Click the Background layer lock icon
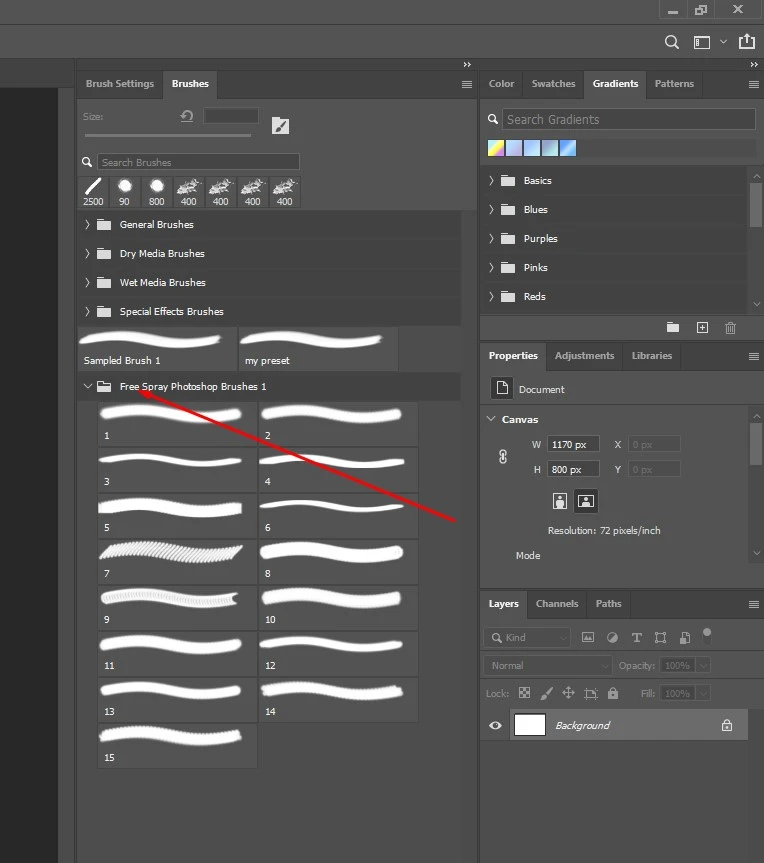Image resolution: width=764 pixels, height=863 pixels. point(727,725)
